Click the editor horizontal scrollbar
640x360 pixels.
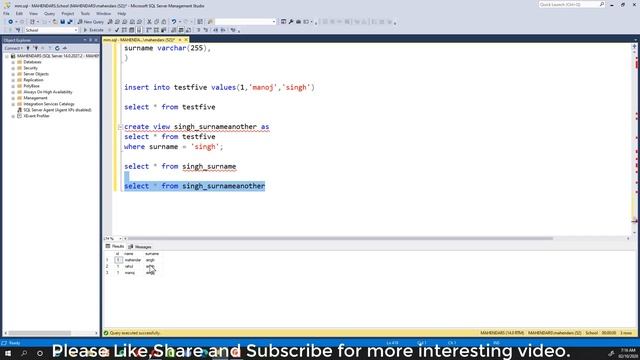coord(340,238)
